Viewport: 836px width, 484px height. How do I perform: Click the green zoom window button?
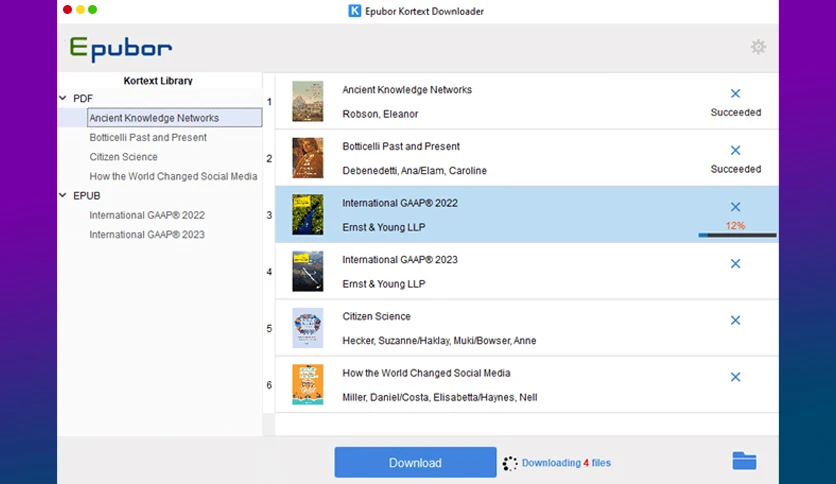[93, 10]
